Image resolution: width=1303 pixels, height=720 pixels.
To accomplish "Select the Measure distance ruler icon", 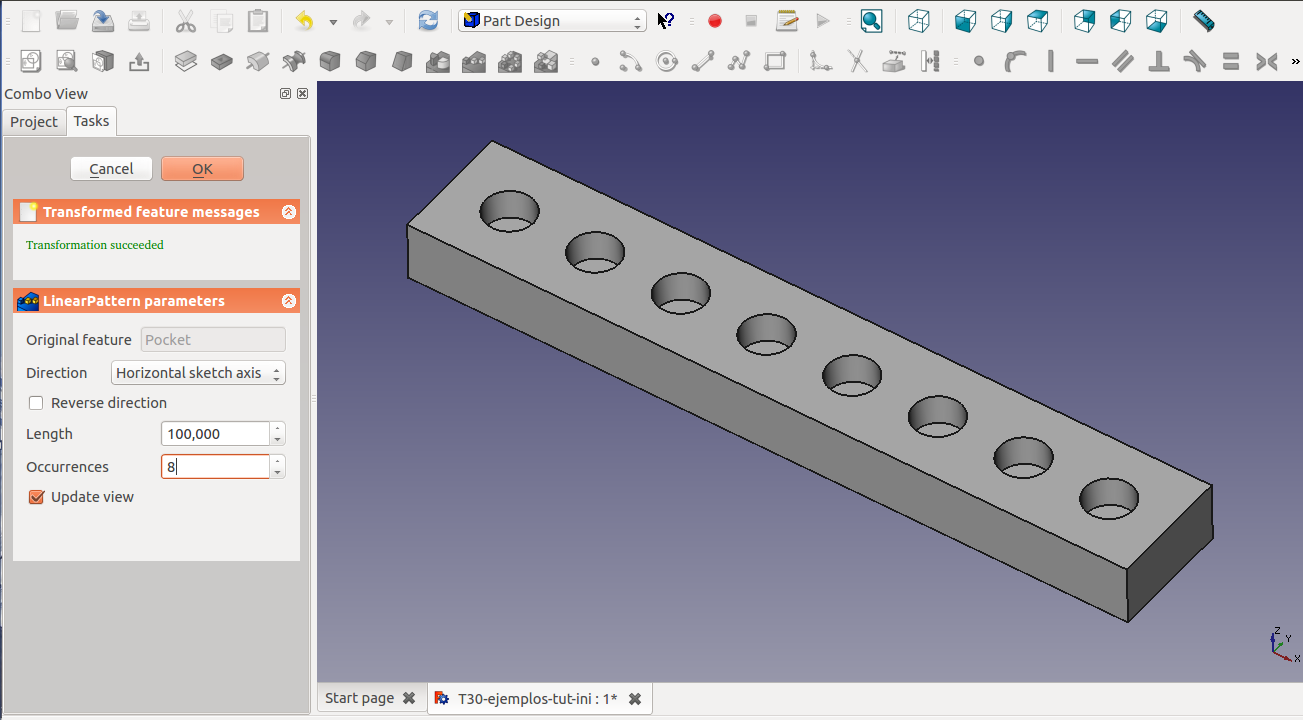I will coord(1203,20).
